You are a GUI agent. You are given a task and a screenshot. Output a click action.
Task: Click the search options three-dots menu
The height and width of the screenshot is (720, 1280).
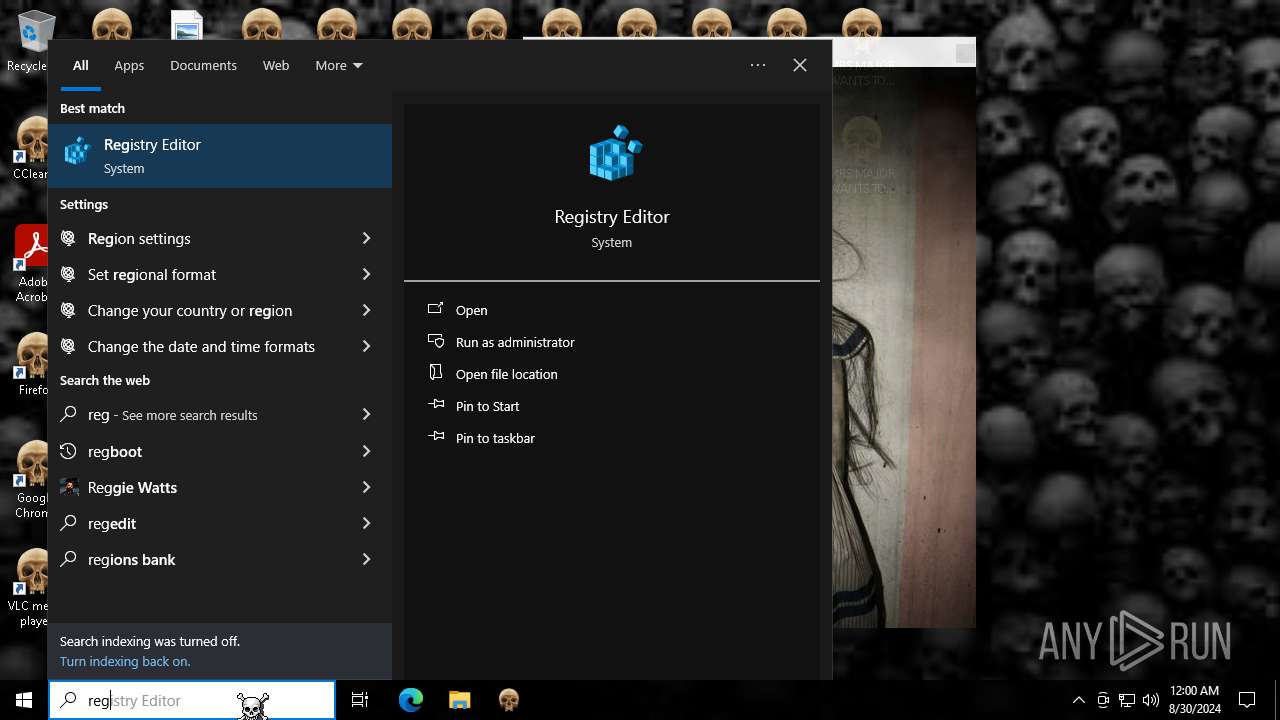(758, 65)
